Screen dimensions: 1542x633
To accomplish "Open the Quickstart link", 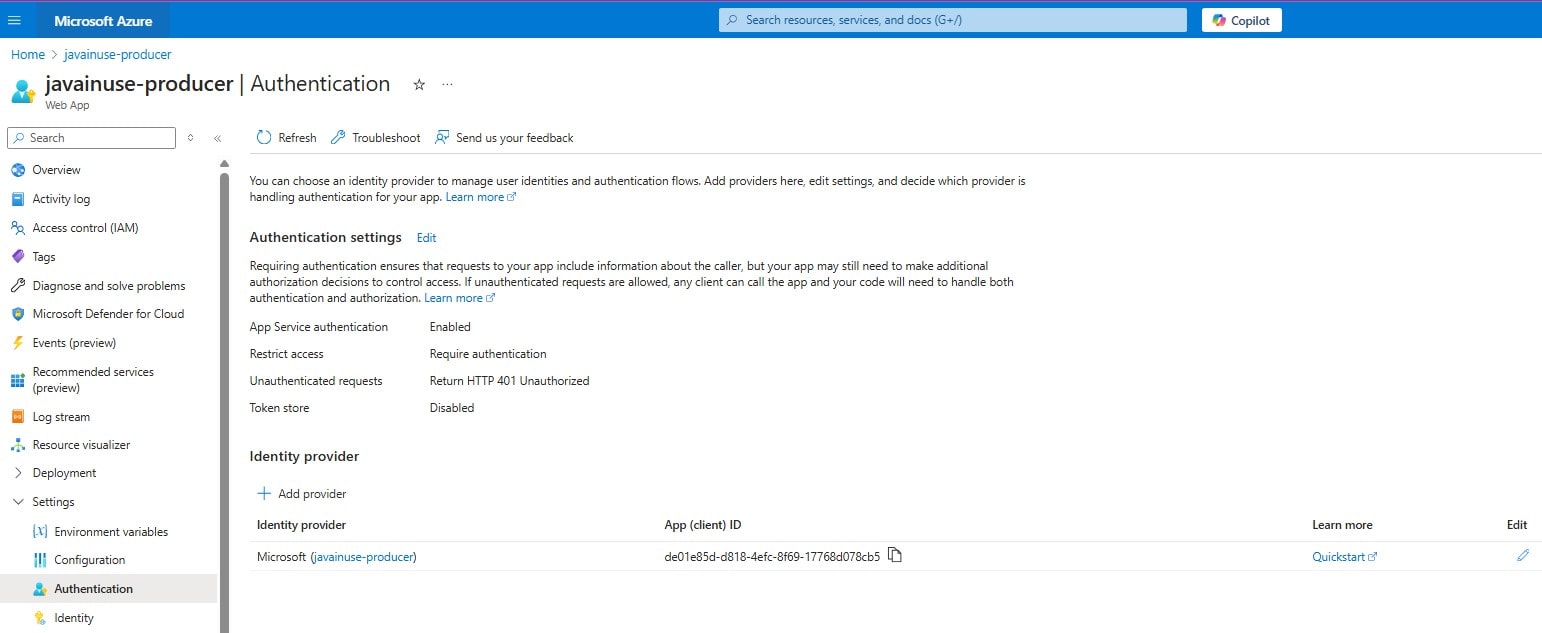I will point(1344,557).
